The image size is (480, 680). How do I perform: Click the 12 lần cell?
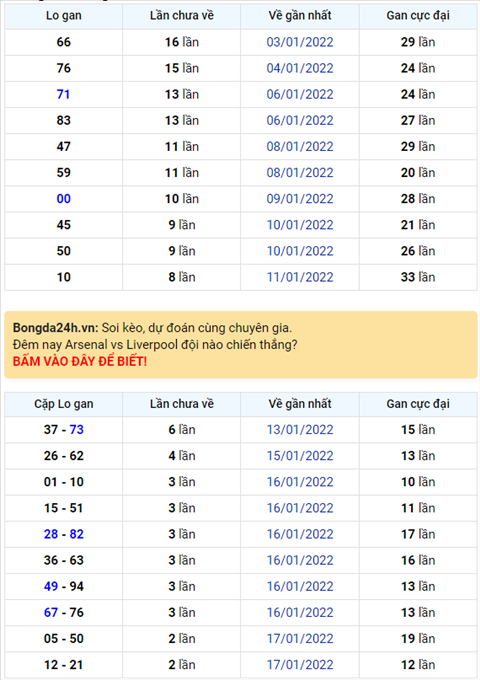click(x=418, y=665)
